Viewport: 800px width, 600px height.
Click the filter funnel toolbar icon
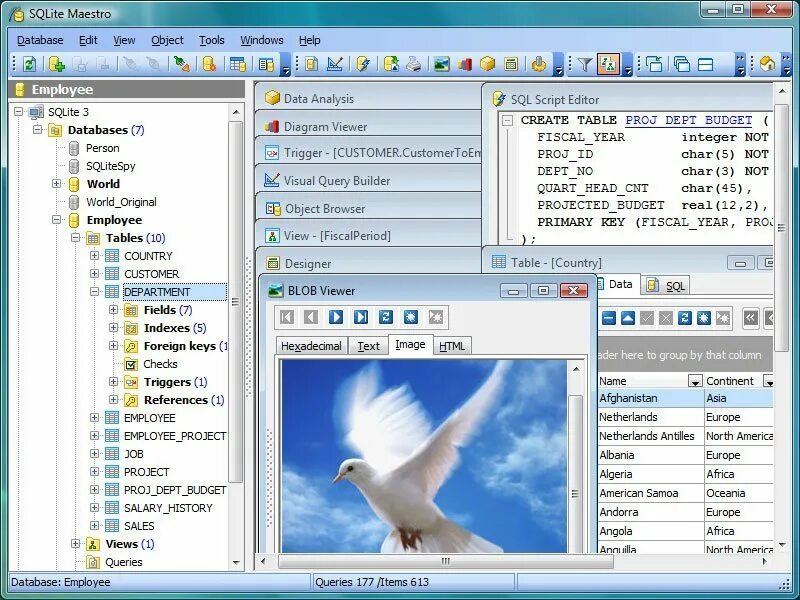585,64
